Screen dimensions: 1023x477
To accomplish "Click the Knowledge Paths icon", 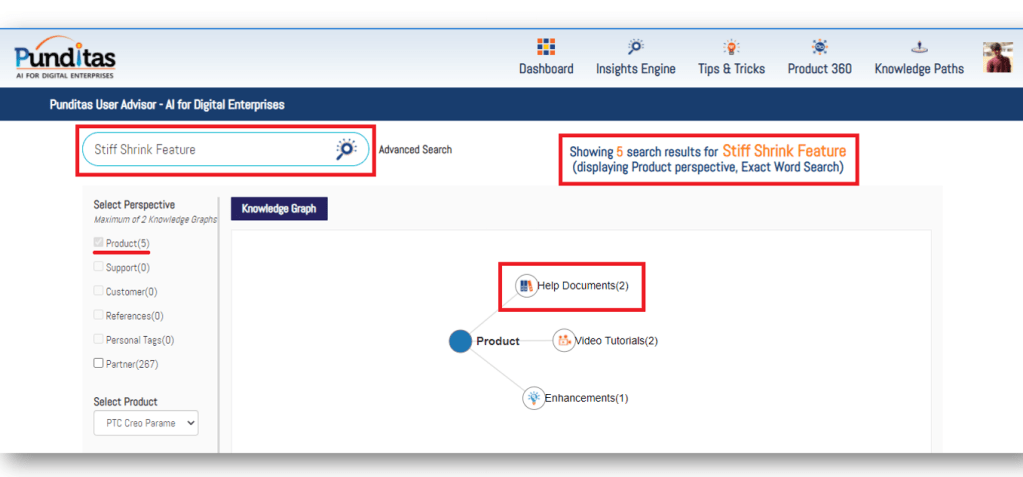I will 918,46.
